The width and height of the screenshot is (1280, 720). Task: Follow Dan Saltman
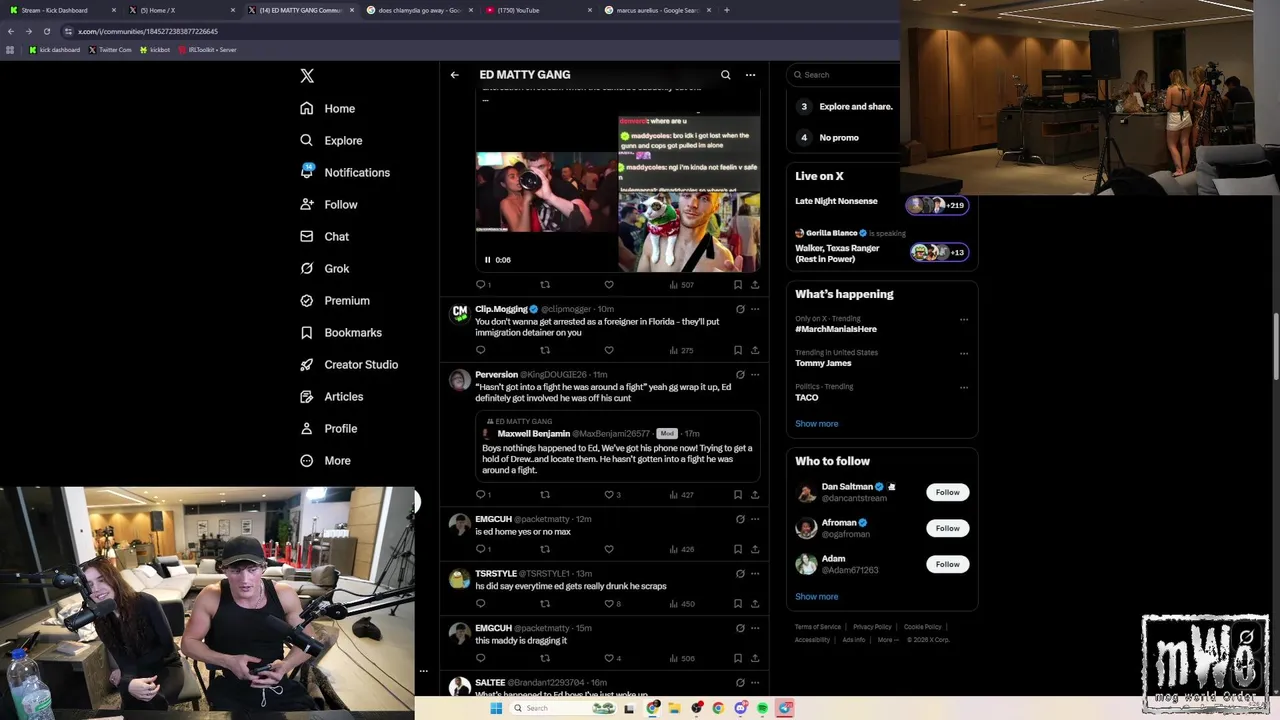[x=947, y=492]
